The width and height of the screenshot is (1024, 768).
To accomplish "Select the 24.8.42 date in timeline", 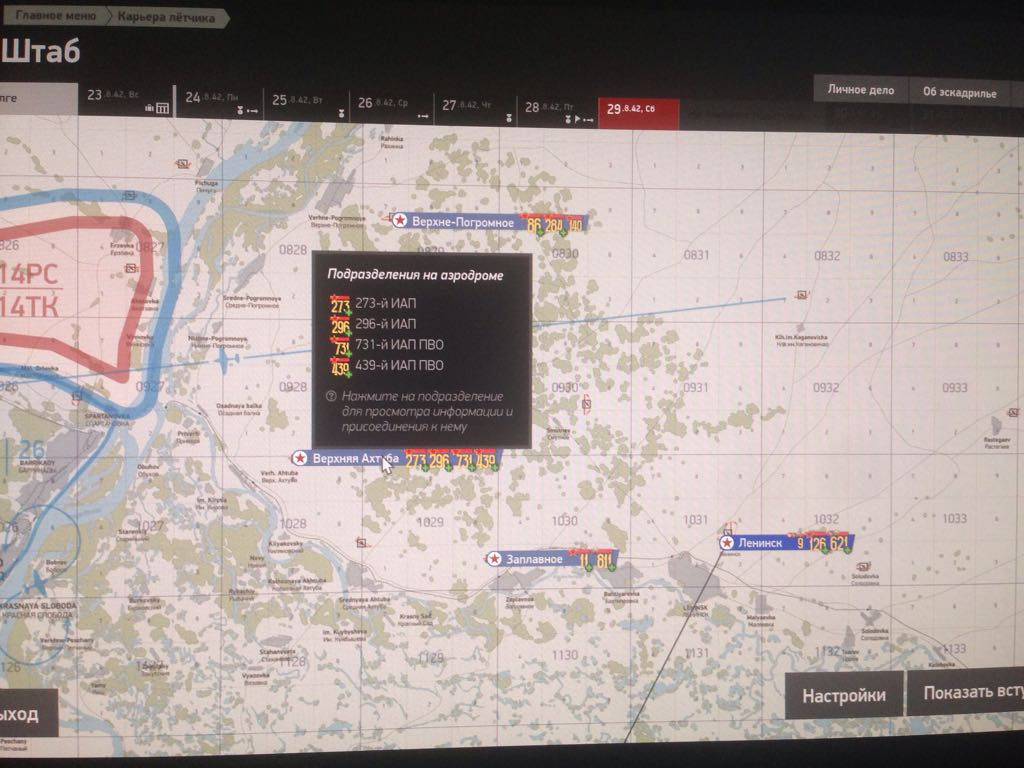I will (220, 101).
